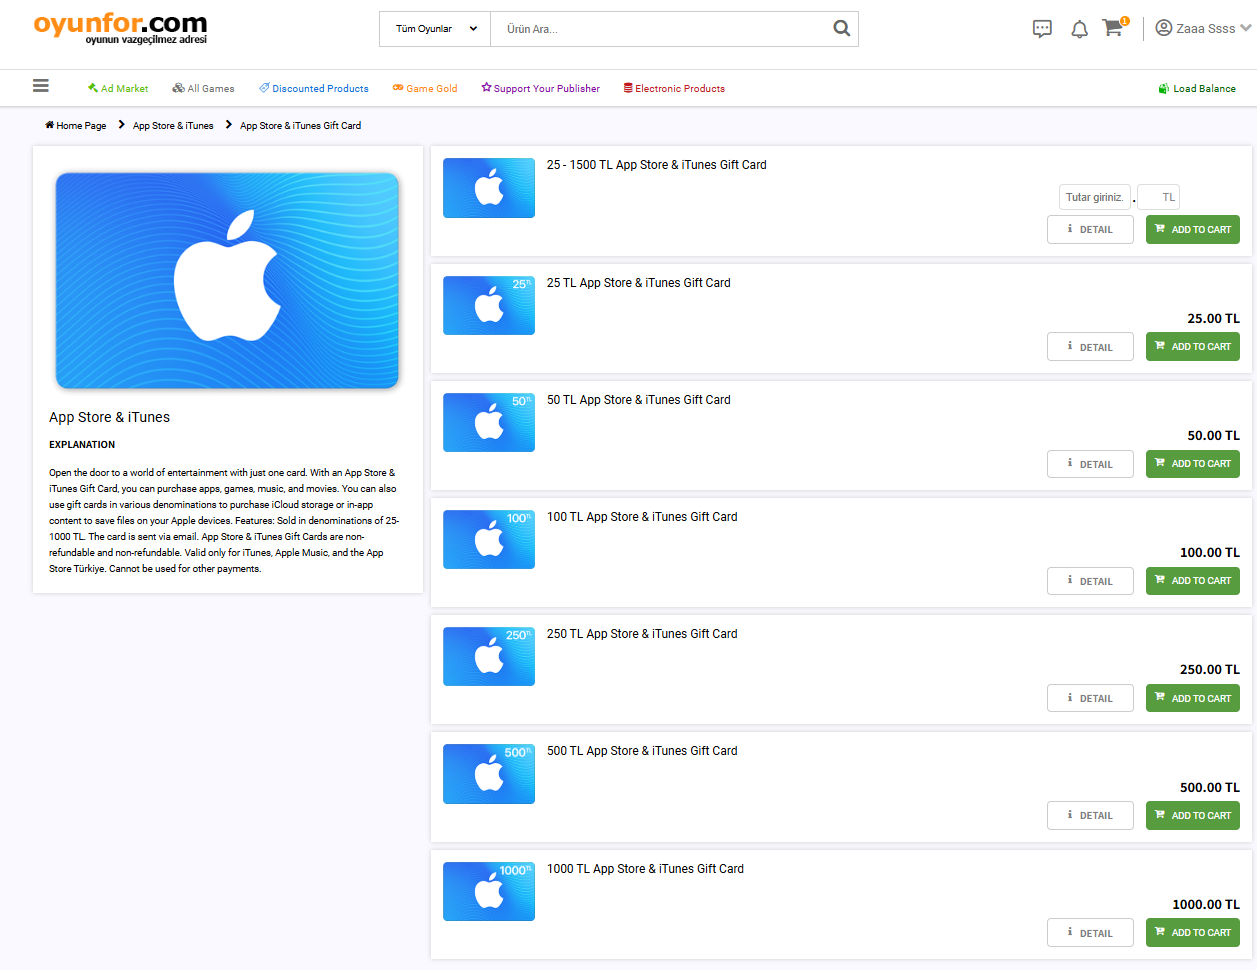Add 100 TL gift card to cart
Screen dimensions: 1257x970
[1193, 581]
